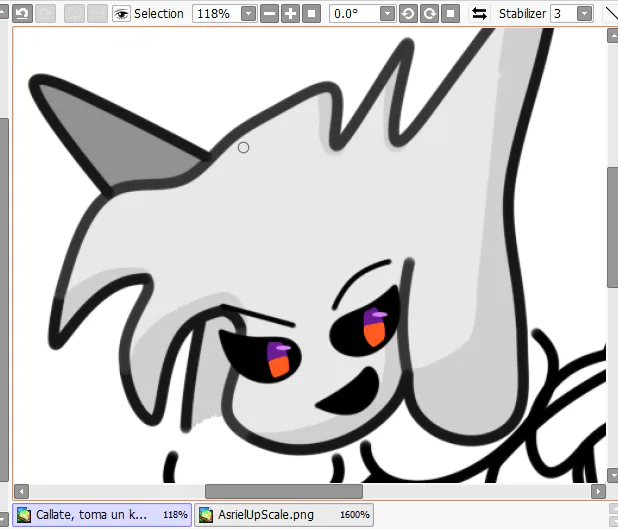Open the rotation angle dropdown arrow
This screenshot has height=529, width=618.
[x=387, y=14]
